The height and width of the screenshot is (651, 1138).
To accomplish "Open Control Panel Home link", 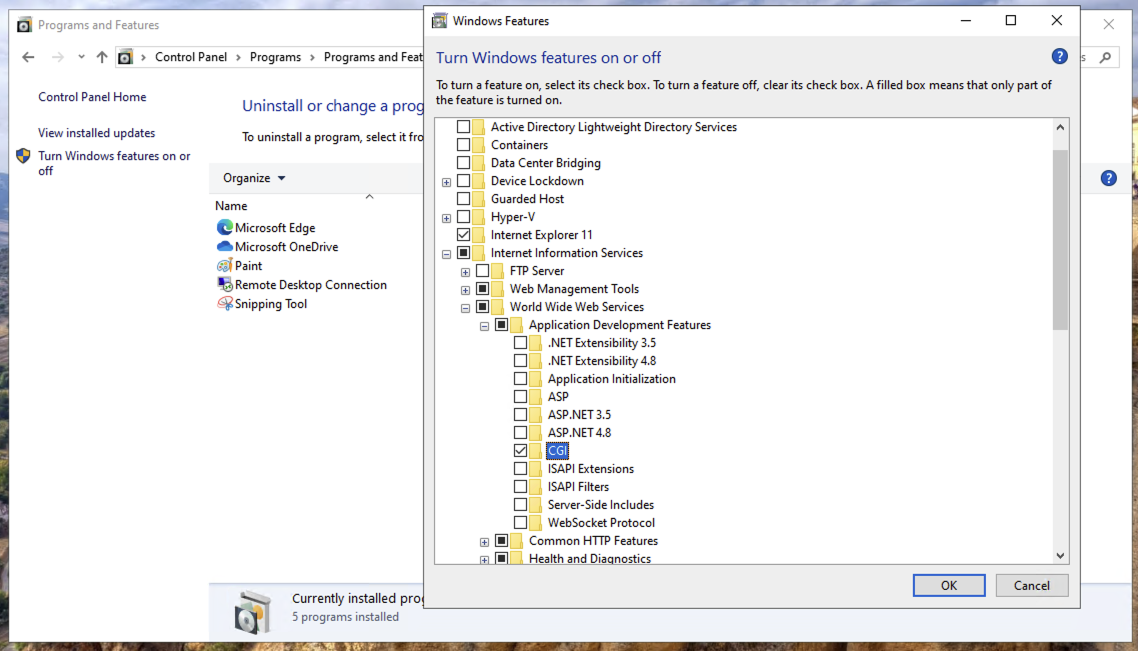I will [x=92, y=97].
